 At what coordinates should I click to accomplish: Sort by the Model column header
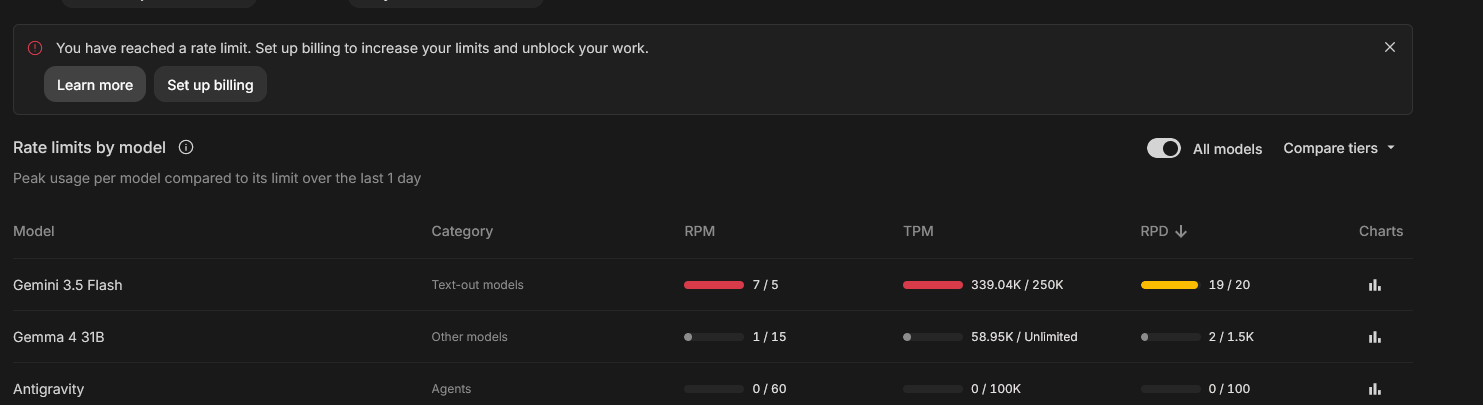[x=34, y=231]
